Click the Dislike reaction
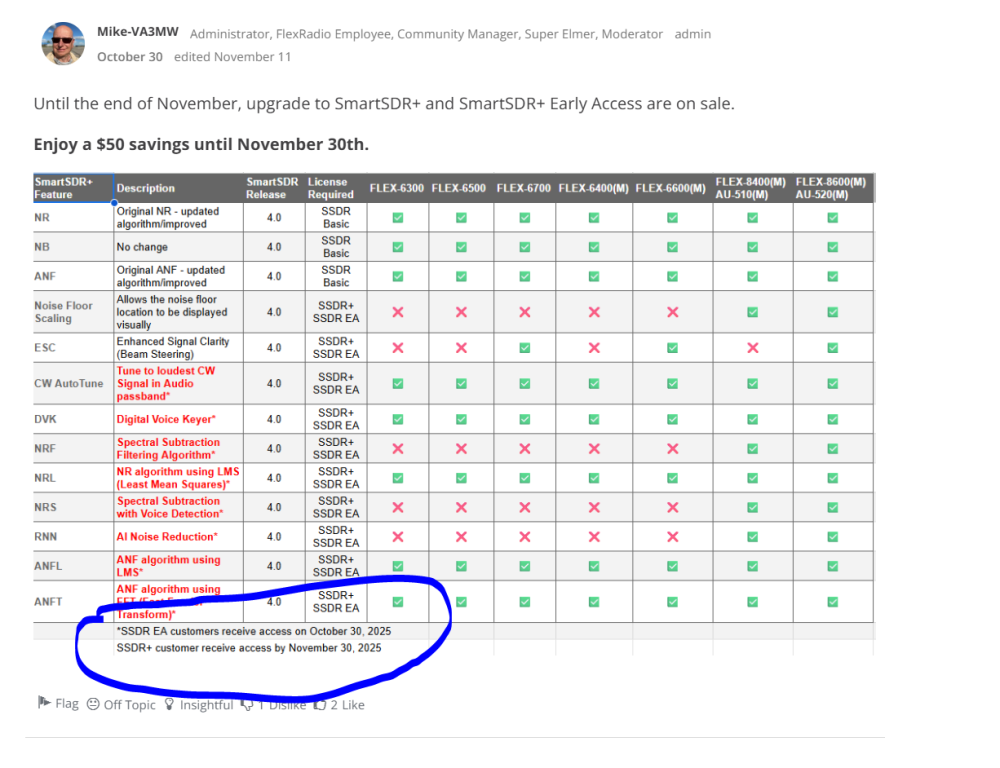The width and height of the screenshot is (1000, 768). [x=274, y=705]
